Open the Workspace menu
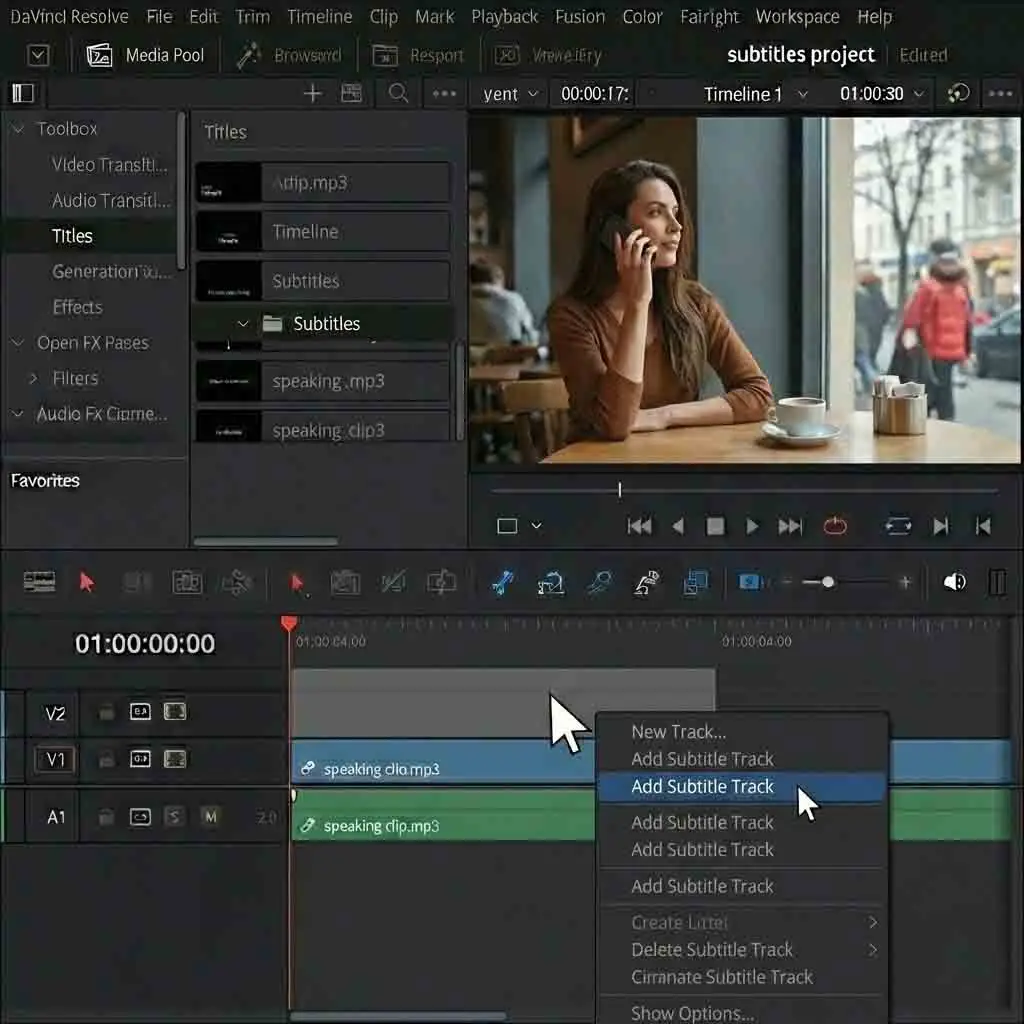 pos(797,16)
